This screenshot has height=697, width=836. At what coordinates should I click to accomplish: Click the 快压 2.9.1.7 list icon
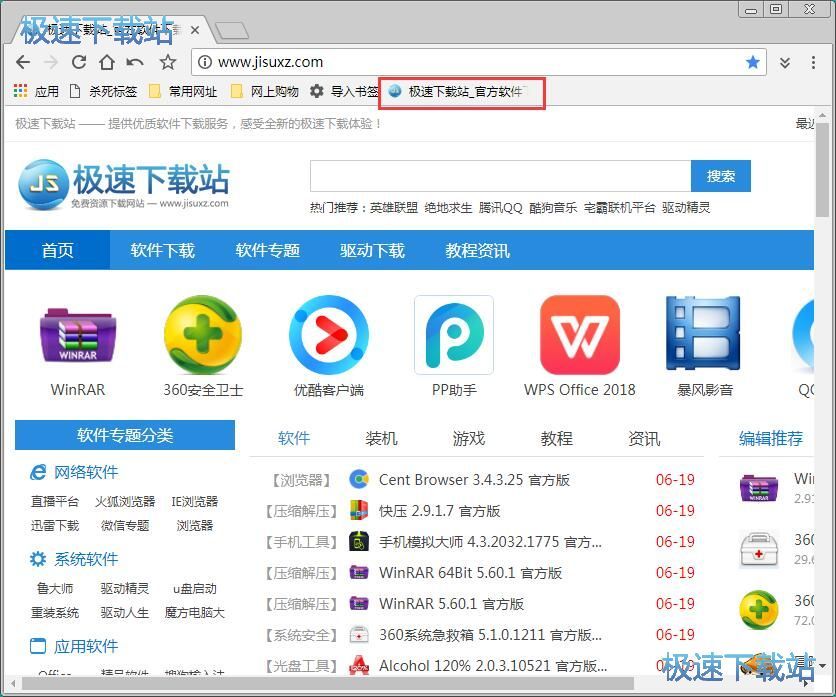click(359, 510)
